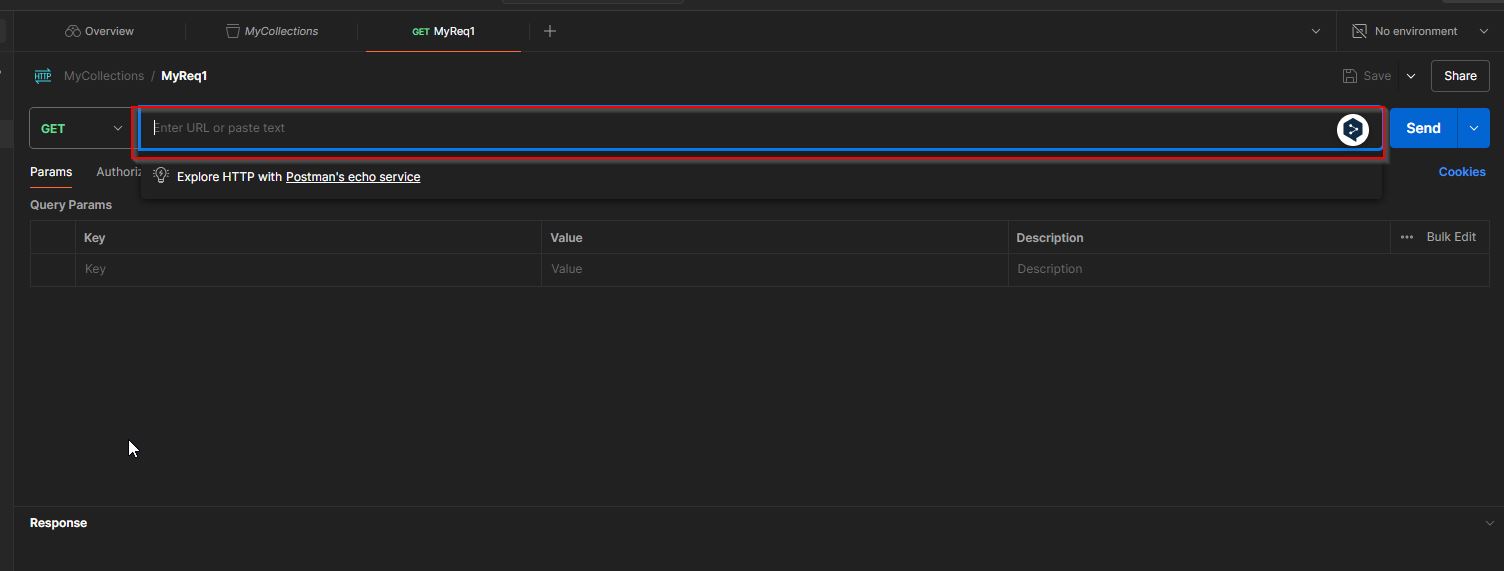Click the Share button
The height and width of the screenshot is (571, 1504).
pos(1460,76)
